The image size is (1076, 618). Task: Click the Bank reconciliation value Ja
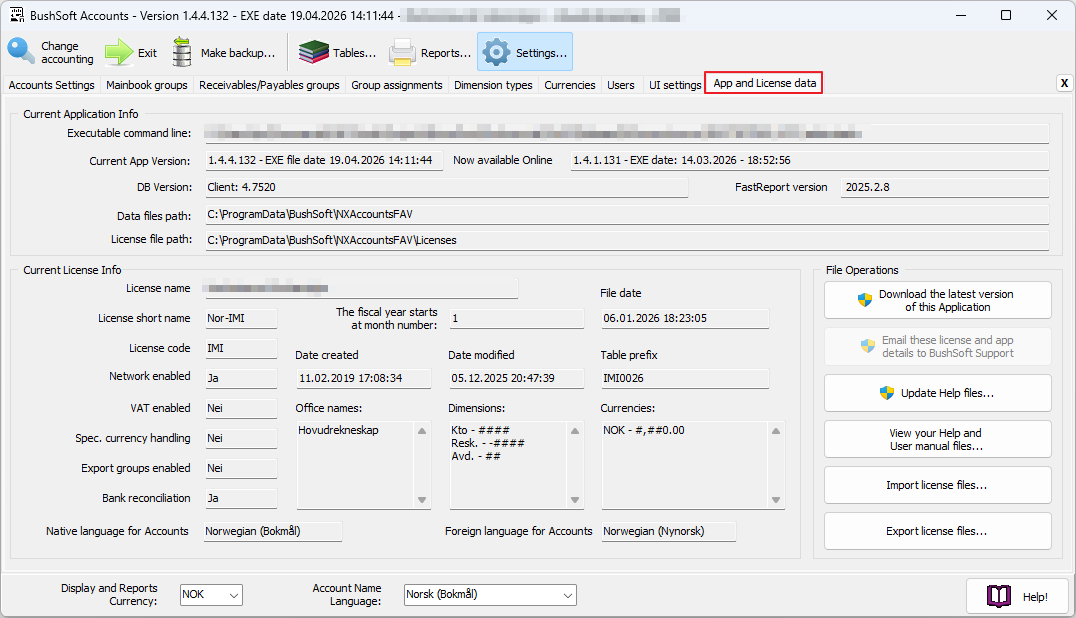(241, 499)
